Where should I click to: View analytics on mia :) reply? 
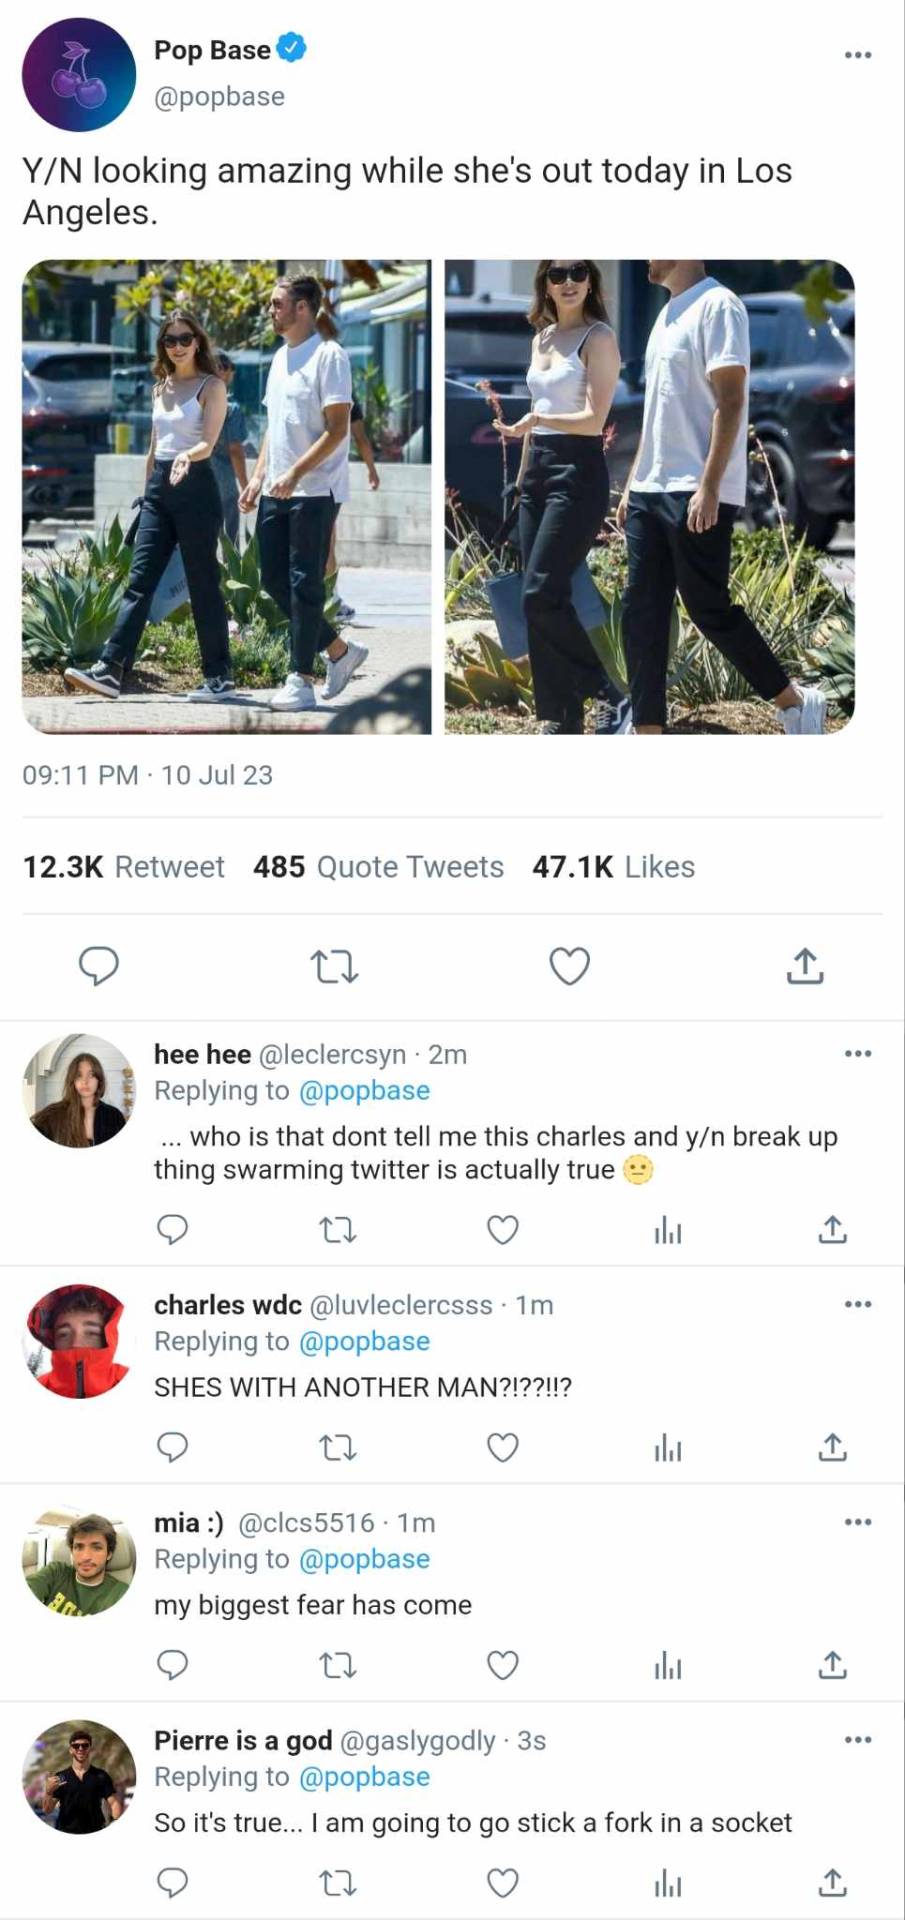(668, 1666)
